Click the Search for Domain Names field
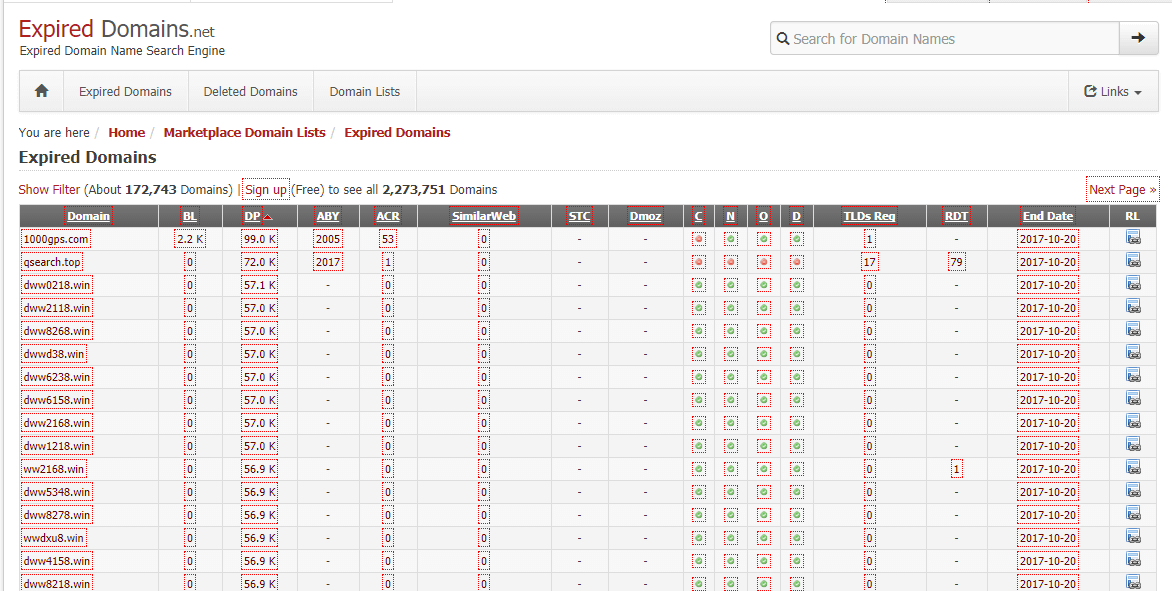The width and height of the screenshot is (1172, 591). pyautogui.click(x=945, y=38)
